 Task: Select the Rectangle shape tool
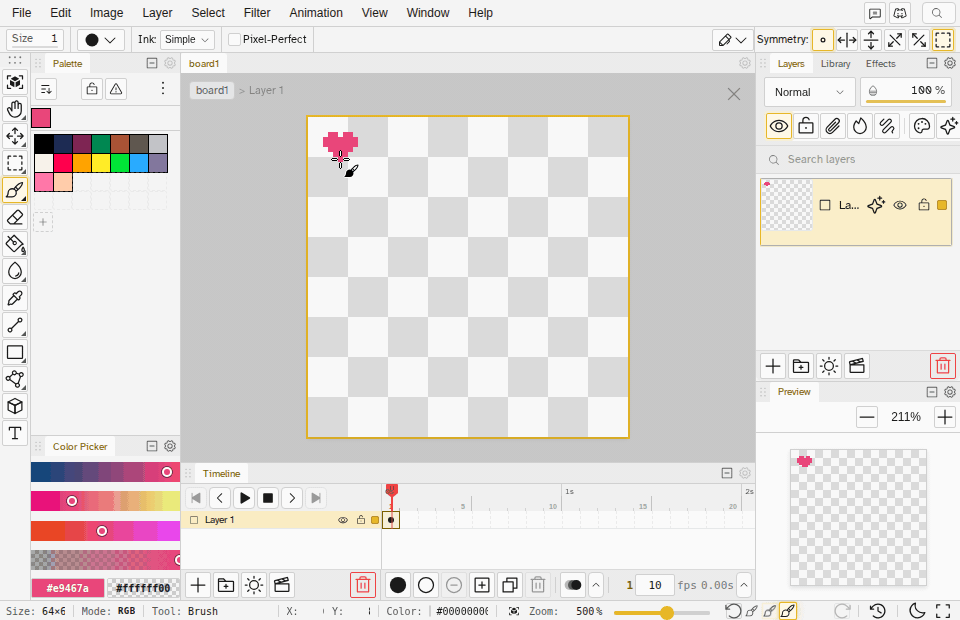tap(15, 352)
